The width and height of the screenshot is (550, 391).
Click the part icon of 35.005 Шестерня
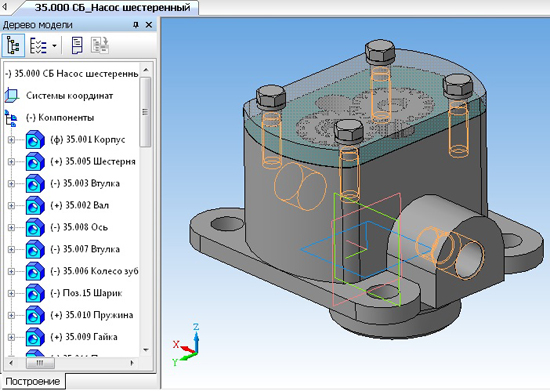[x=35, y=162]
